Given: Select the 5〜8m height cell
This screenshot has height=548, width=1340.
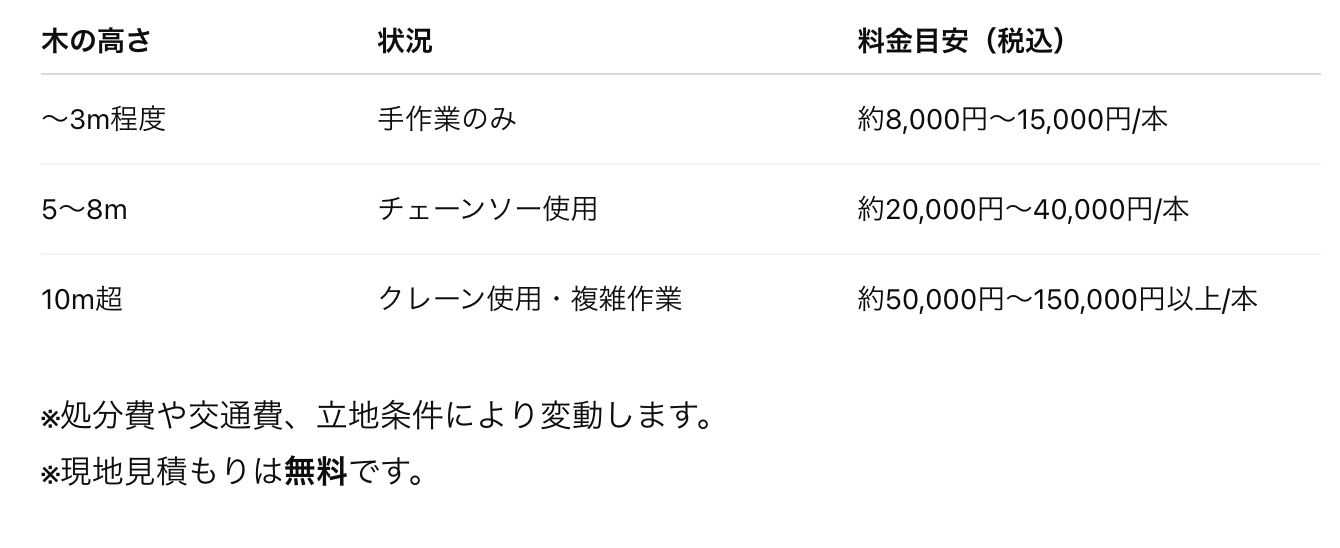Looking at the screenshot, I should 84,210.
